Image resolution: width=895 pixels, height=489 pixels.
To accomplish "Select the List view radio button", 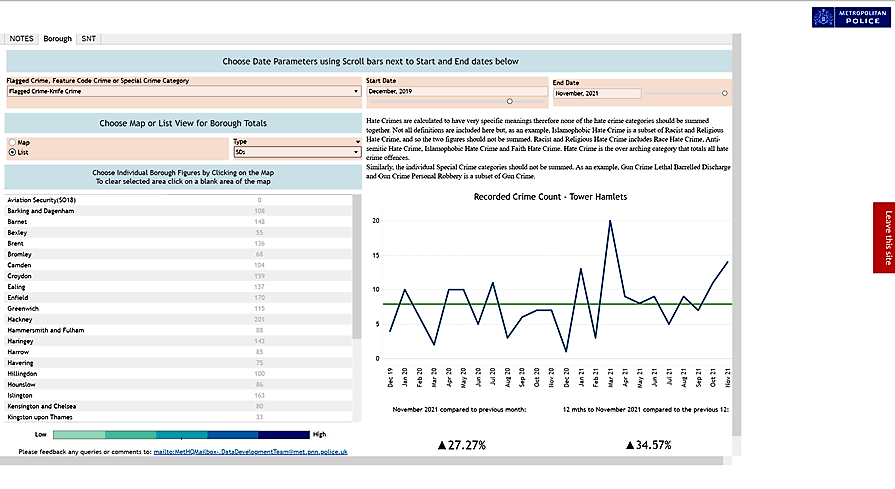I will (12, 153).
